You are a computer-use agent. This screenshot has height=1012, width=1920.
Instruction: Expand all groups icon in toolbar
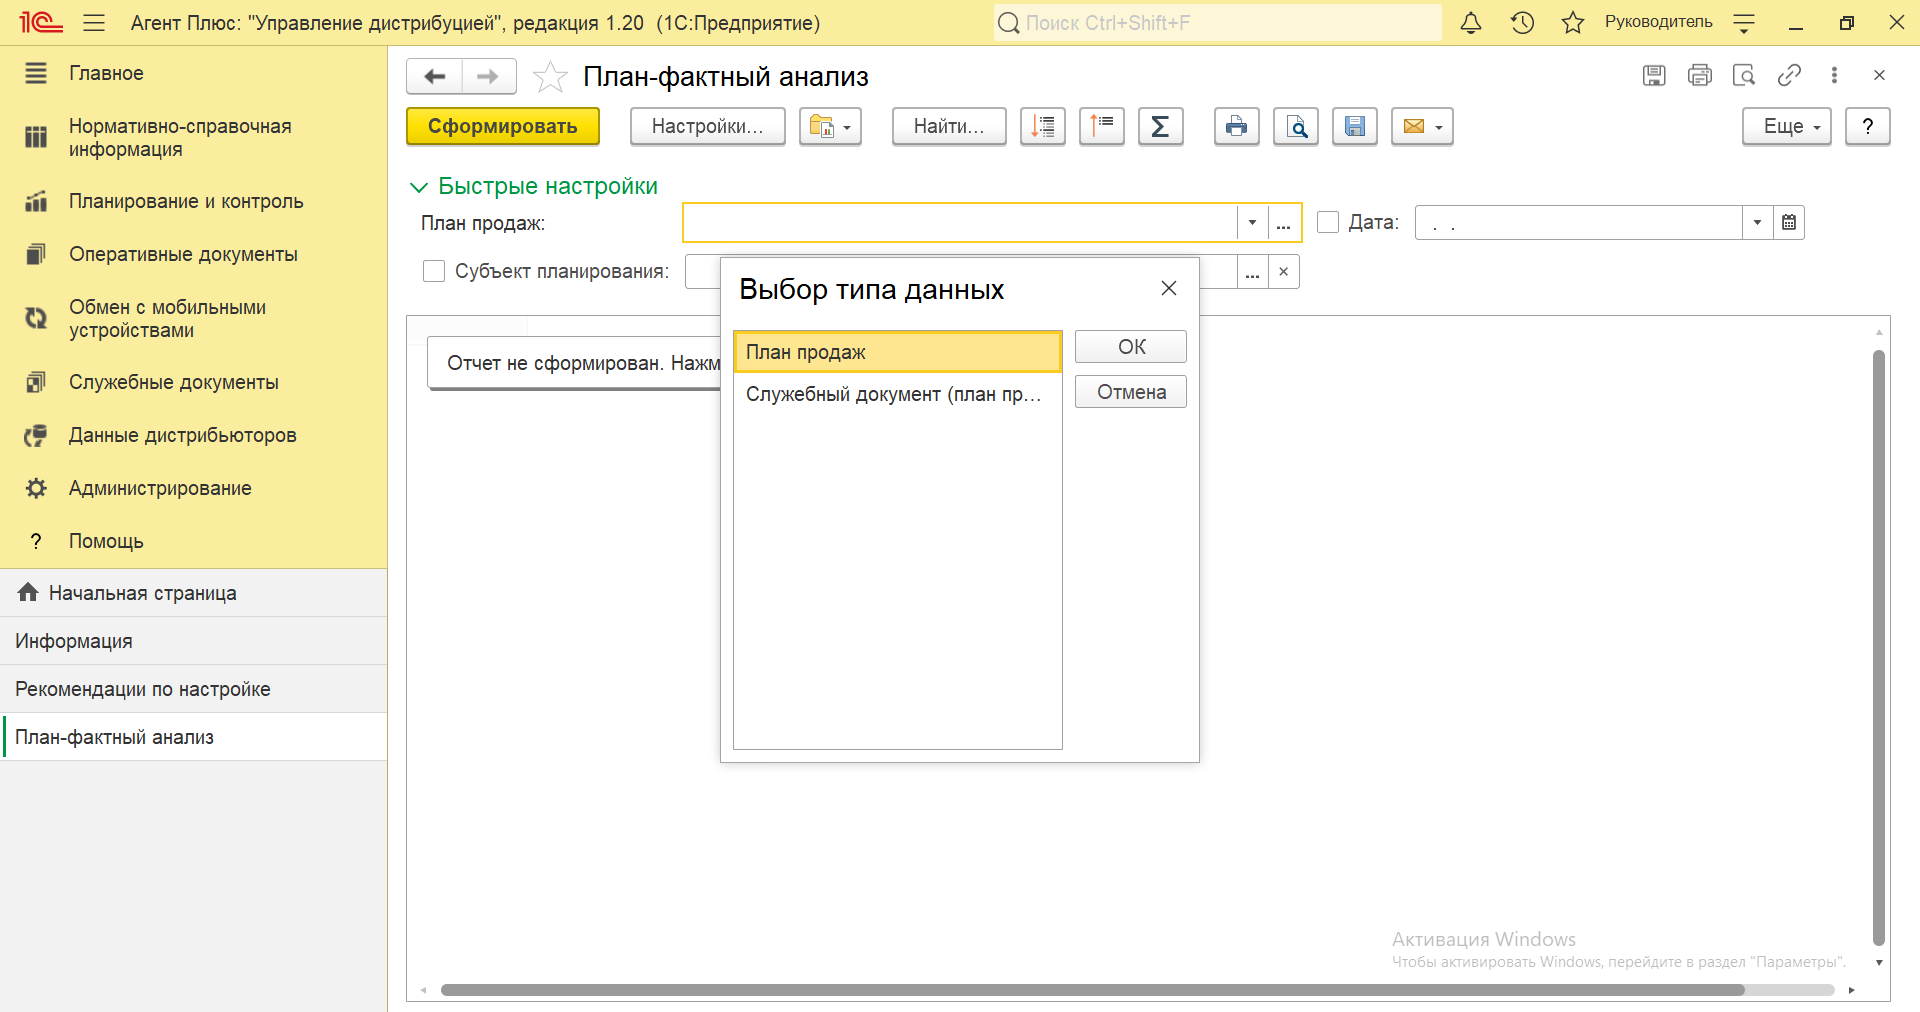tap(1042, 127)
